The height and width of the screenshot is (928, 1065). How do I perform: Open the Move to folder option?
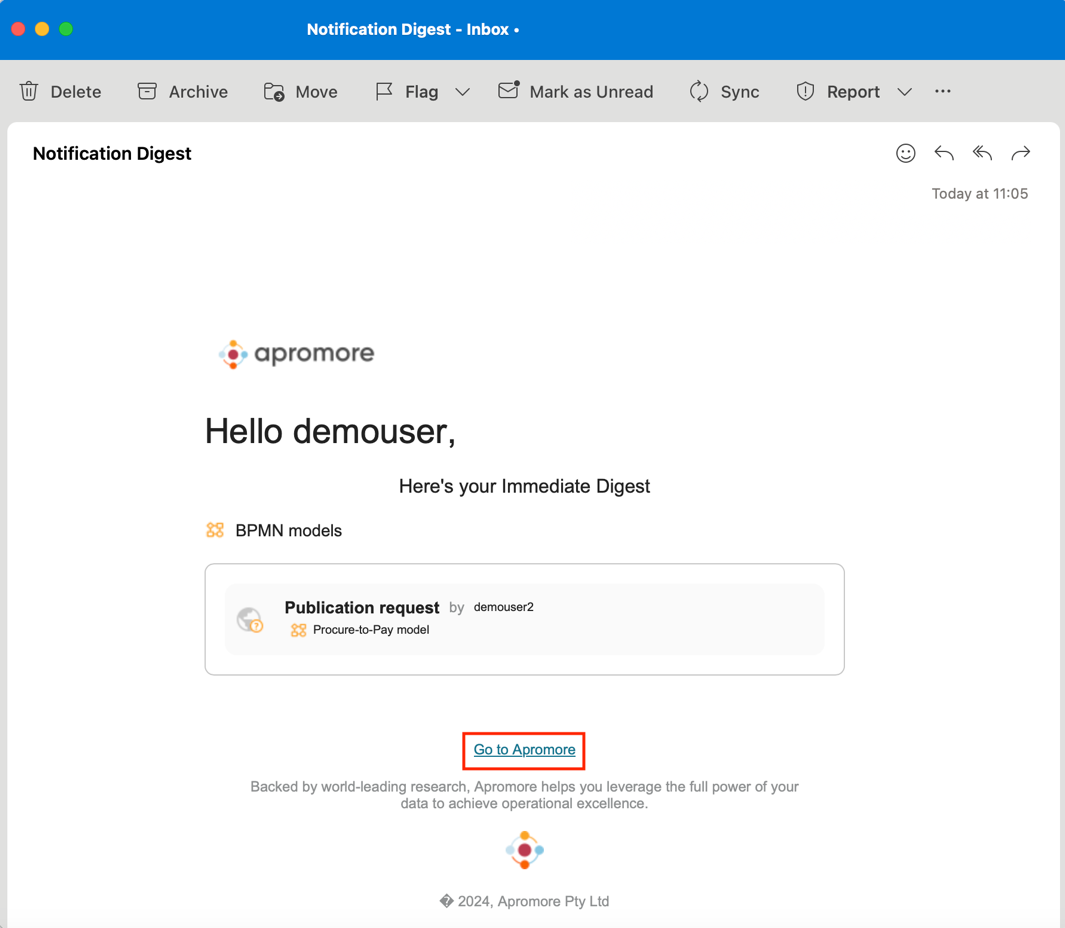[301, 91]
